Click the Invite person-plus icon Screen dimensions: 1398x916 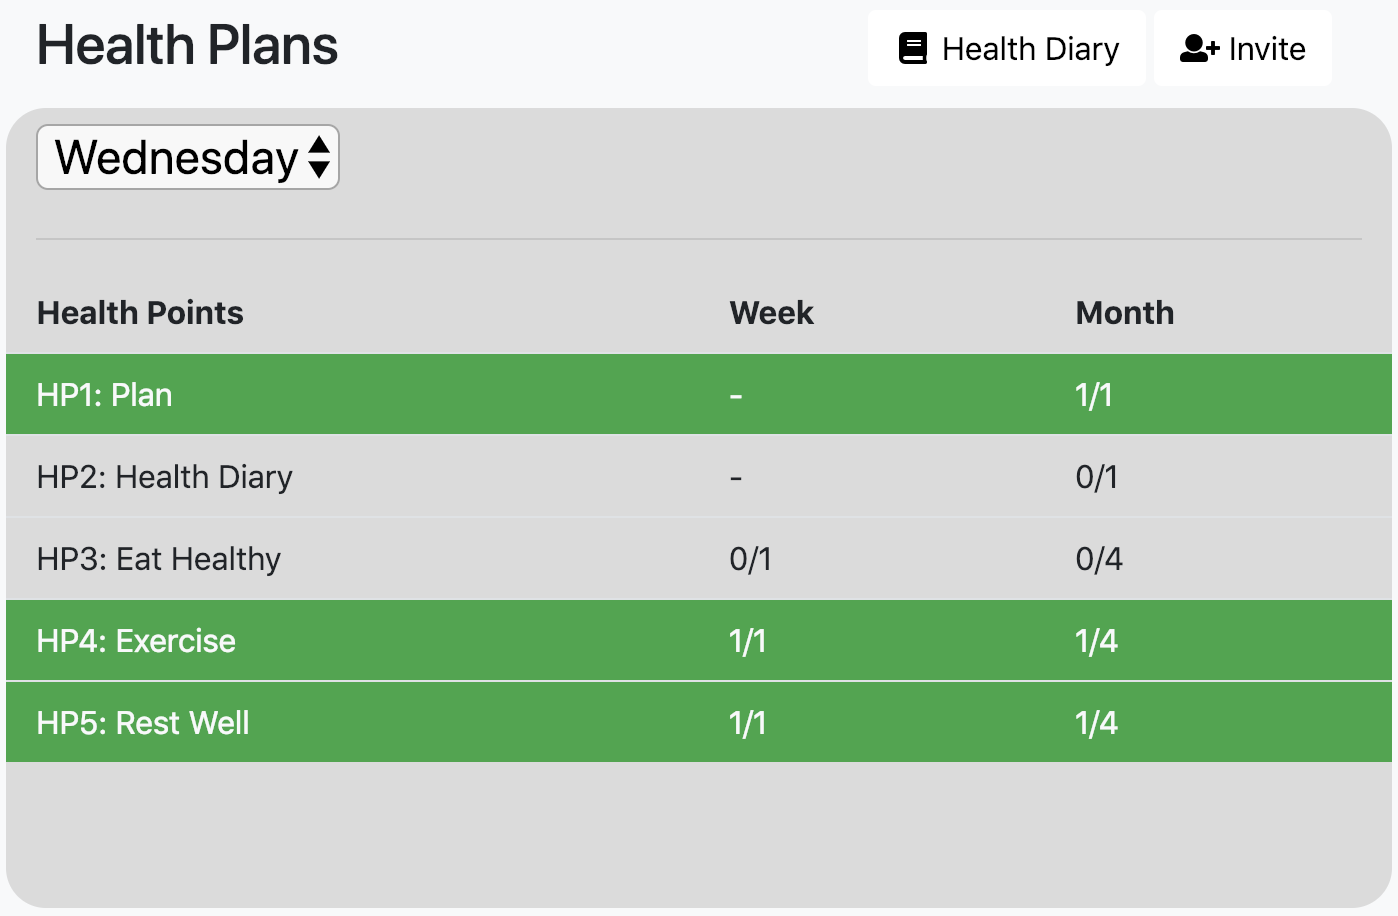(1199, 48)
